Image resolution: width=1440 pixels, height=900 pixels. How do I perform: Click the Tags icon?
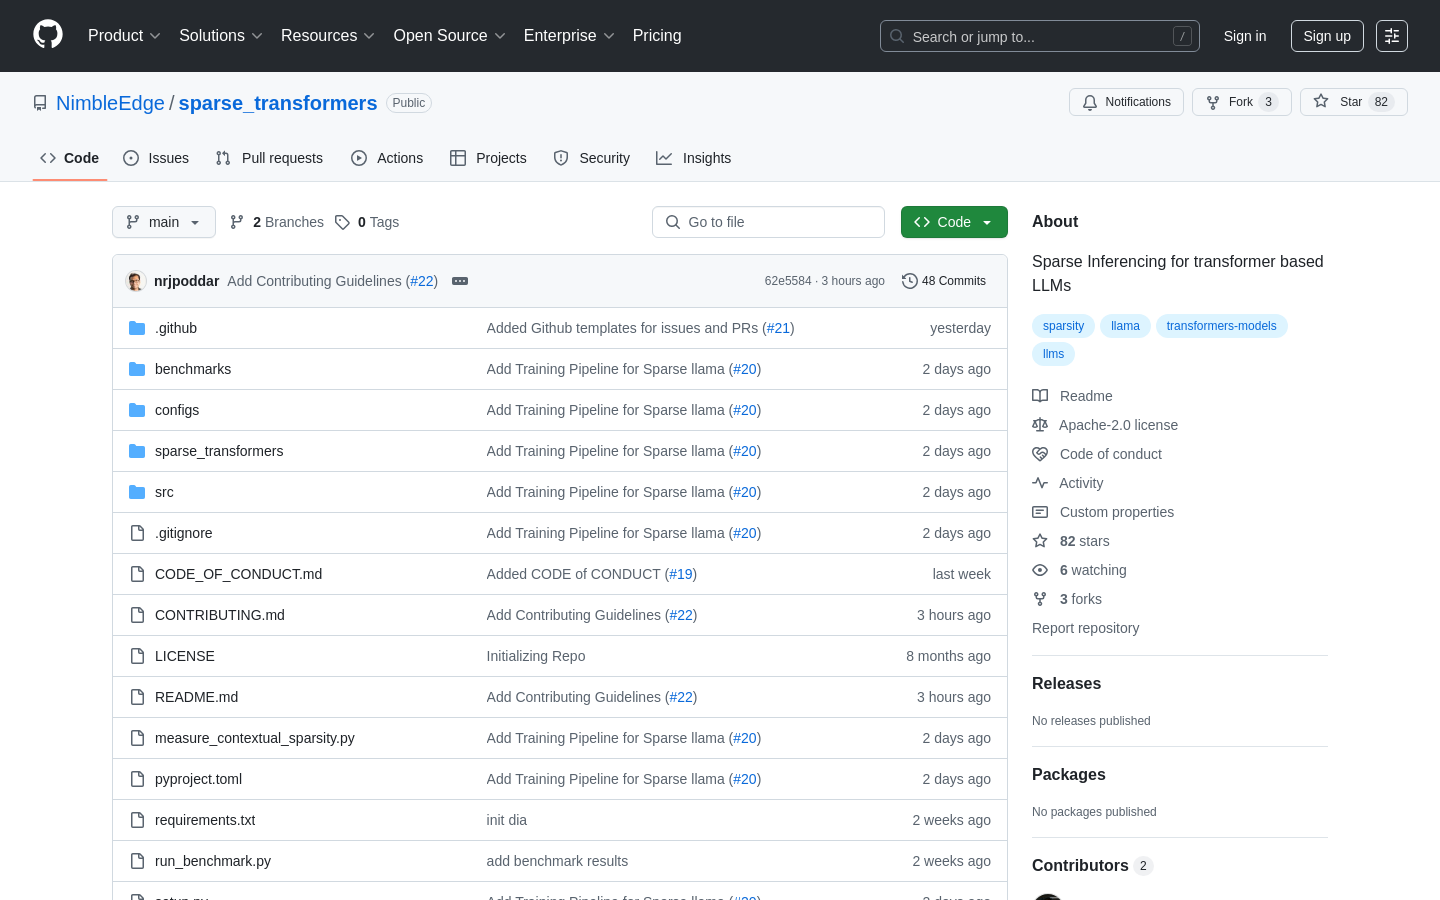(342, 222)
